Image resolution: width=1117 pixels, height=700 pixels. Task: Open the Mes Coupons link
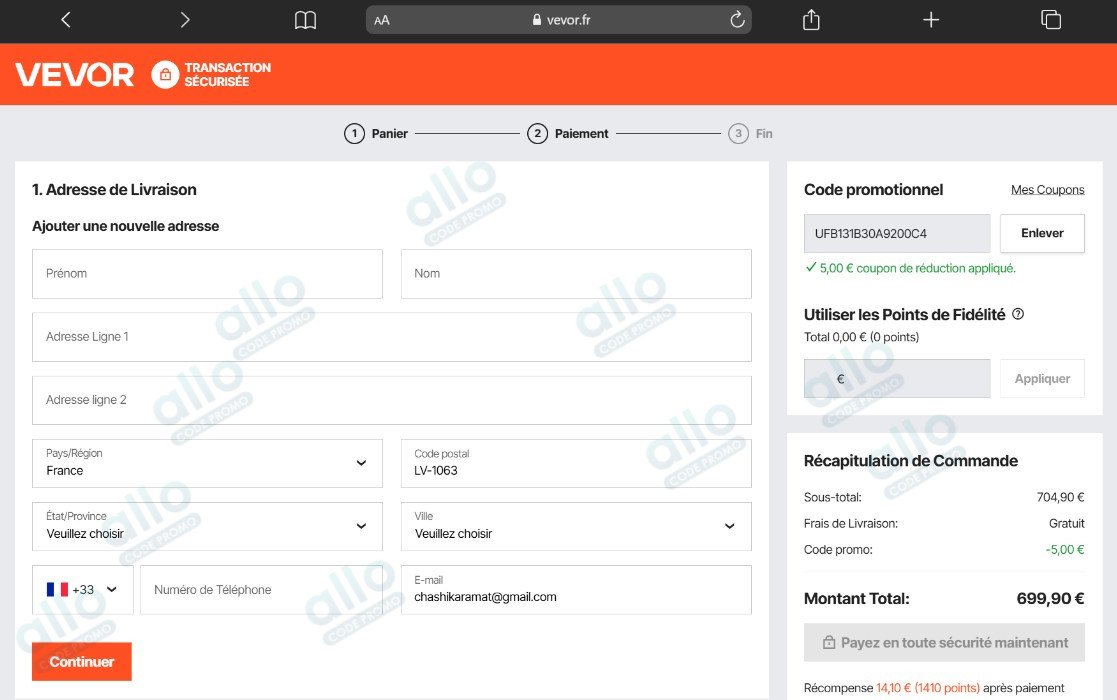[x=1047, y=189]
